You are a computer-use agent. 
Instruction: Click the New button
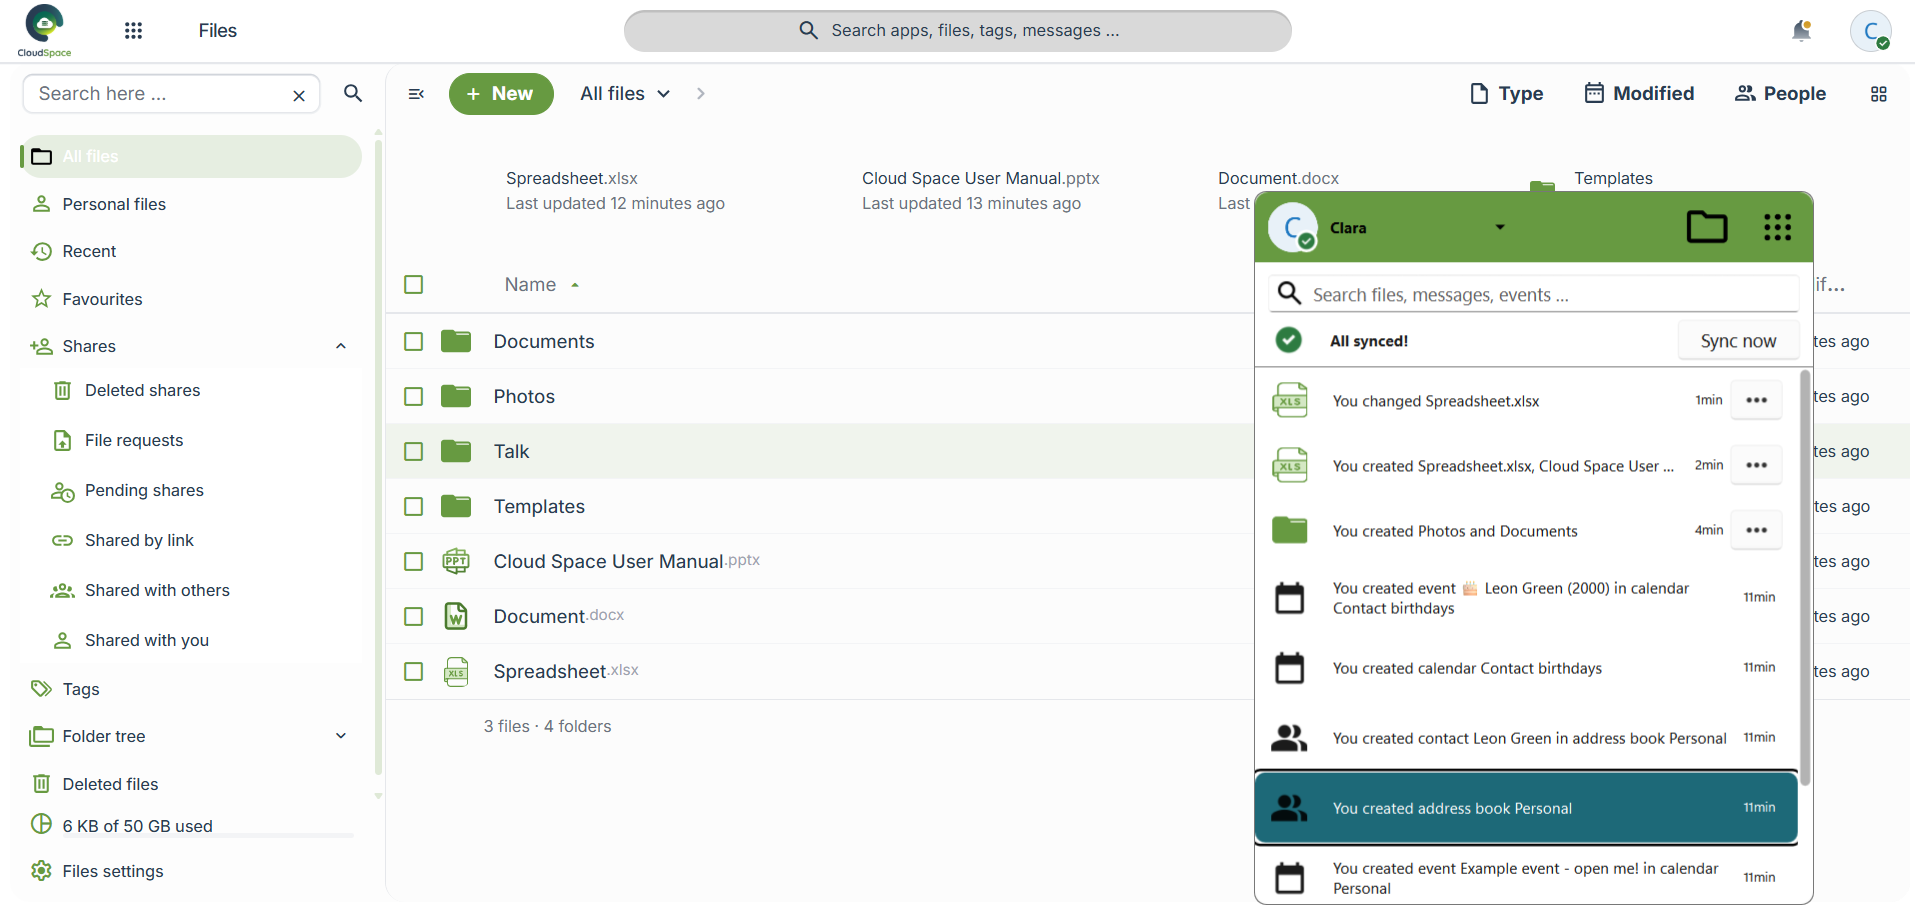pos(501,94)
